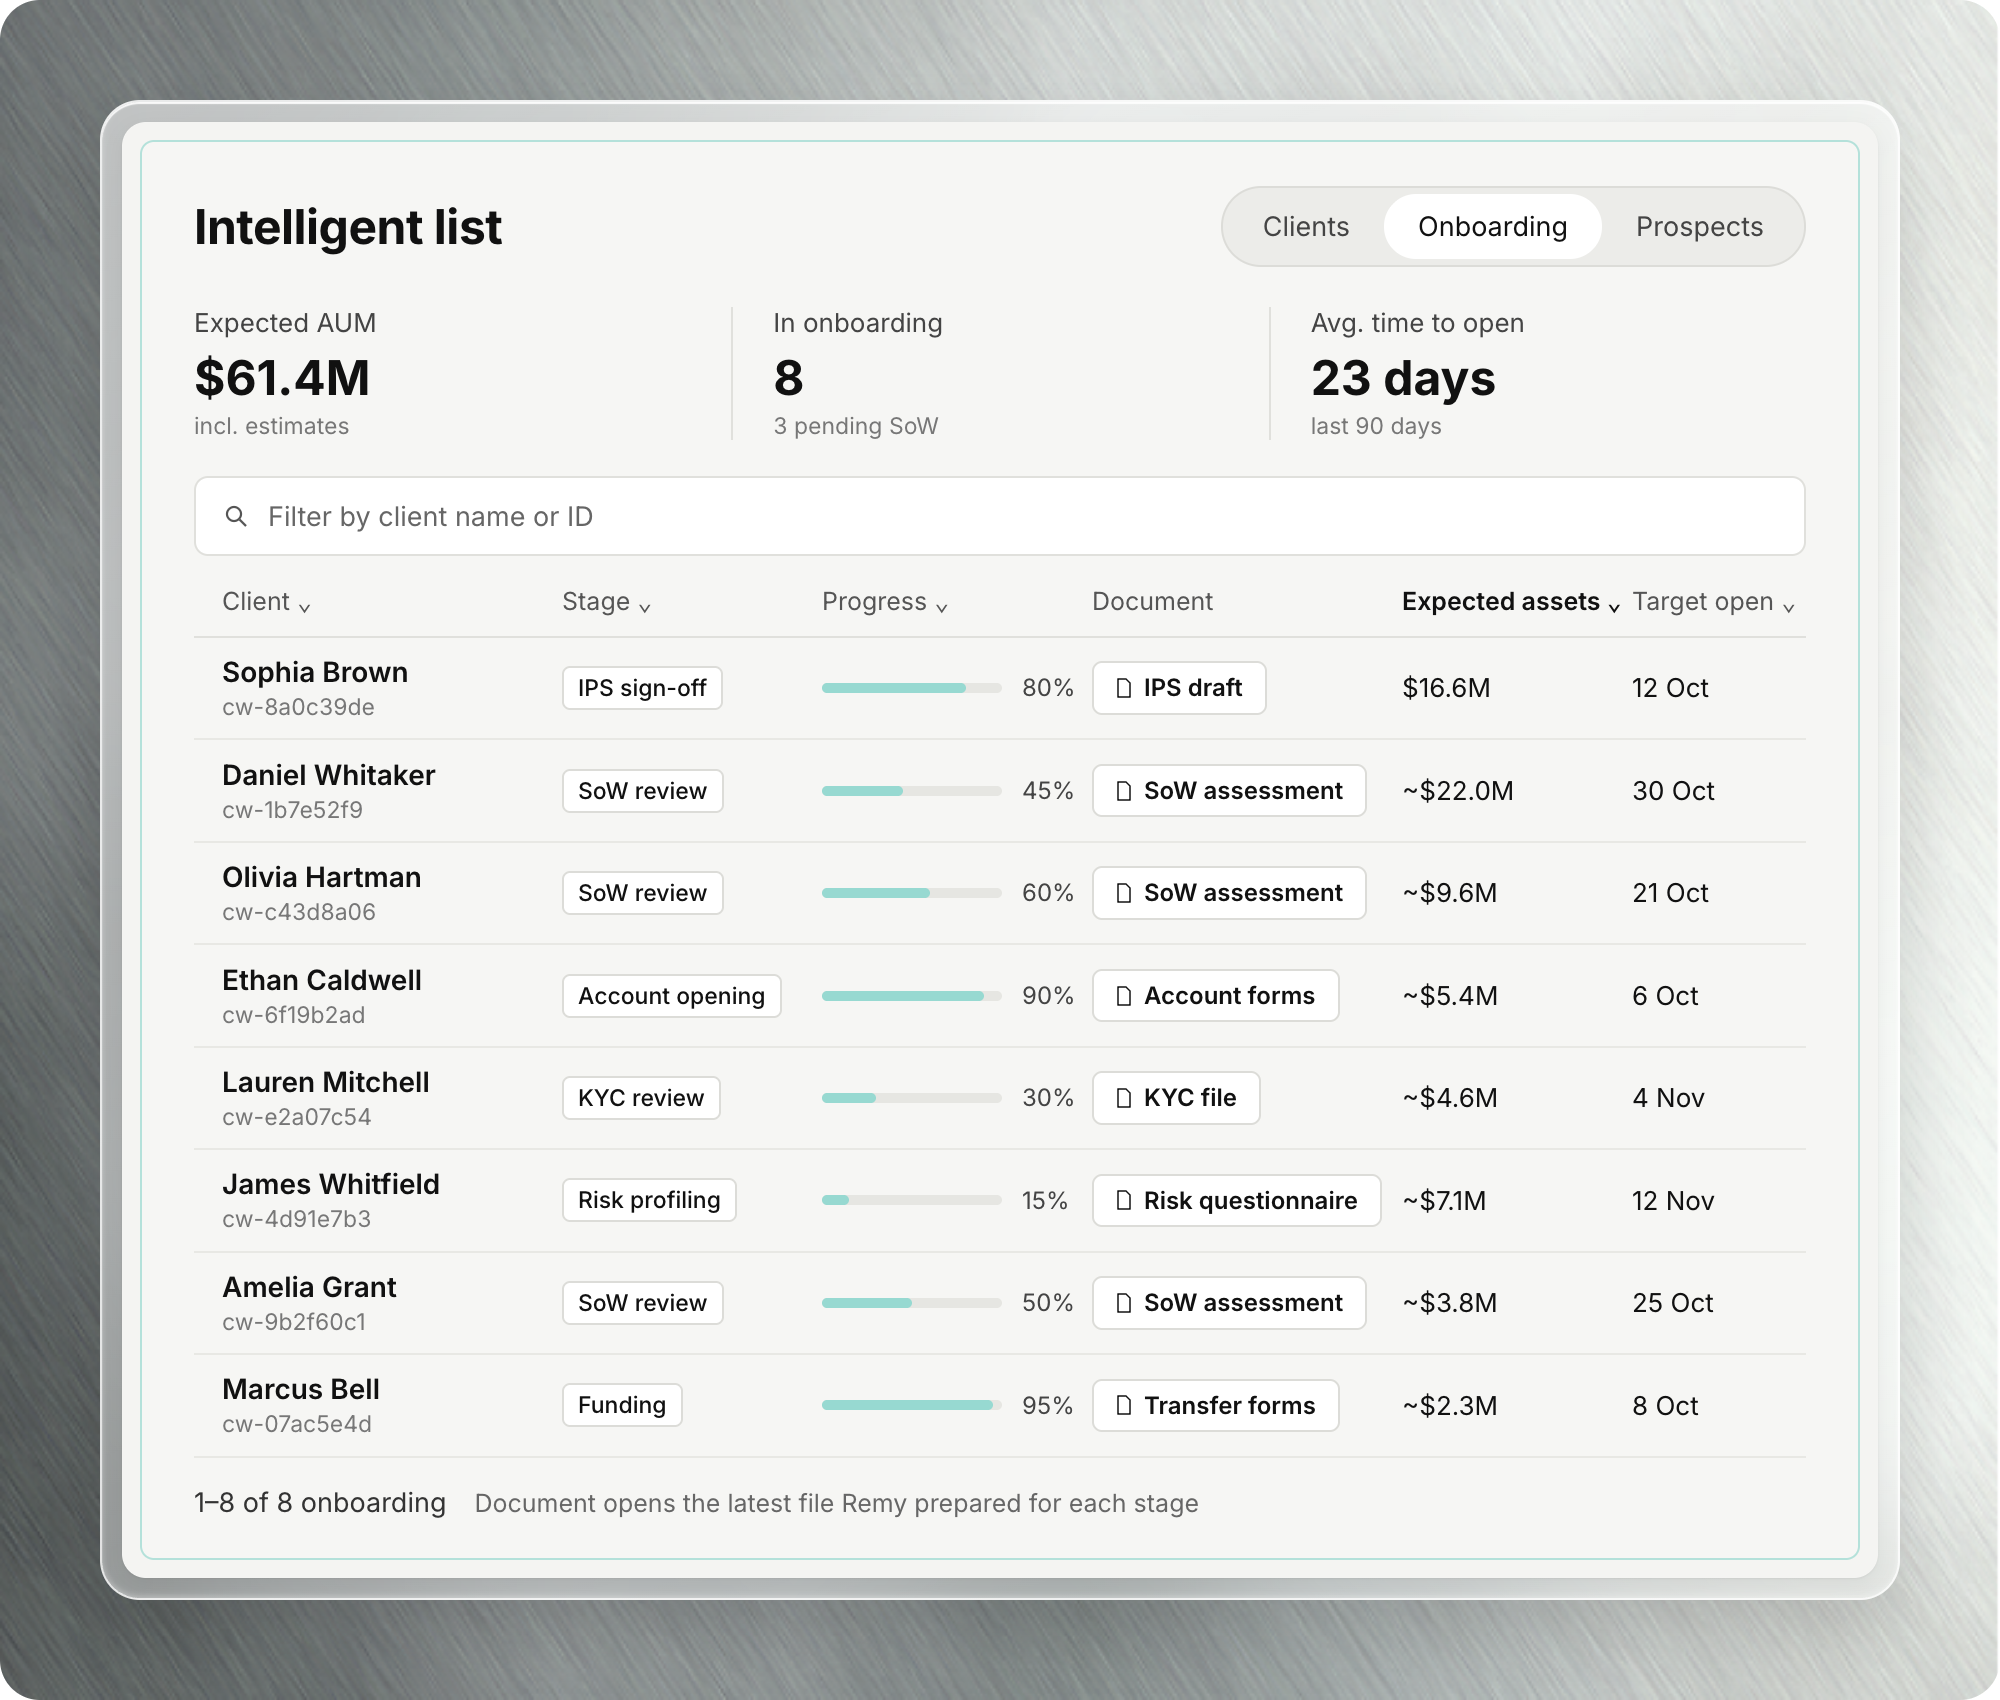Click expected assets value ~$22.0M

[1458, 791]
